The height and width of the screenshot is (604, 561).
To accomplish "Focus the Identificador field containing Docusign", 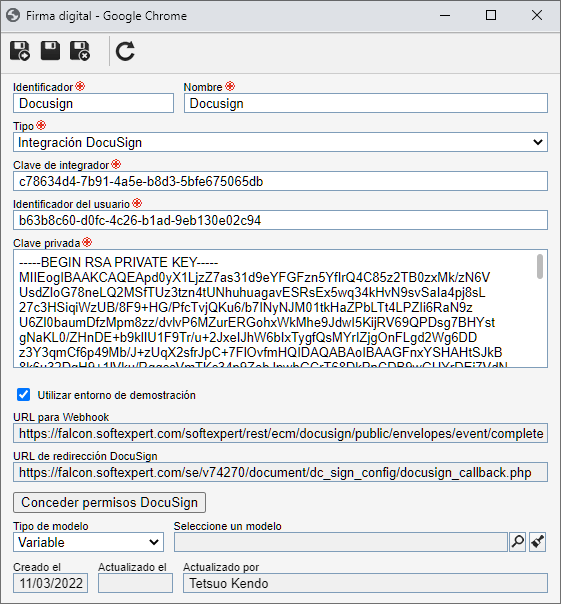I will 93,103.
